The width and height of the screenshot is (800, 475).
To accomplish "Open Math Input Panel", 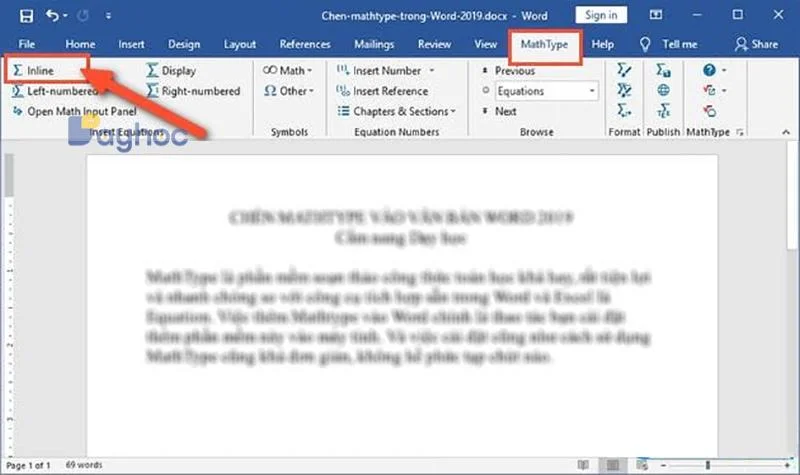I will 74,111.
